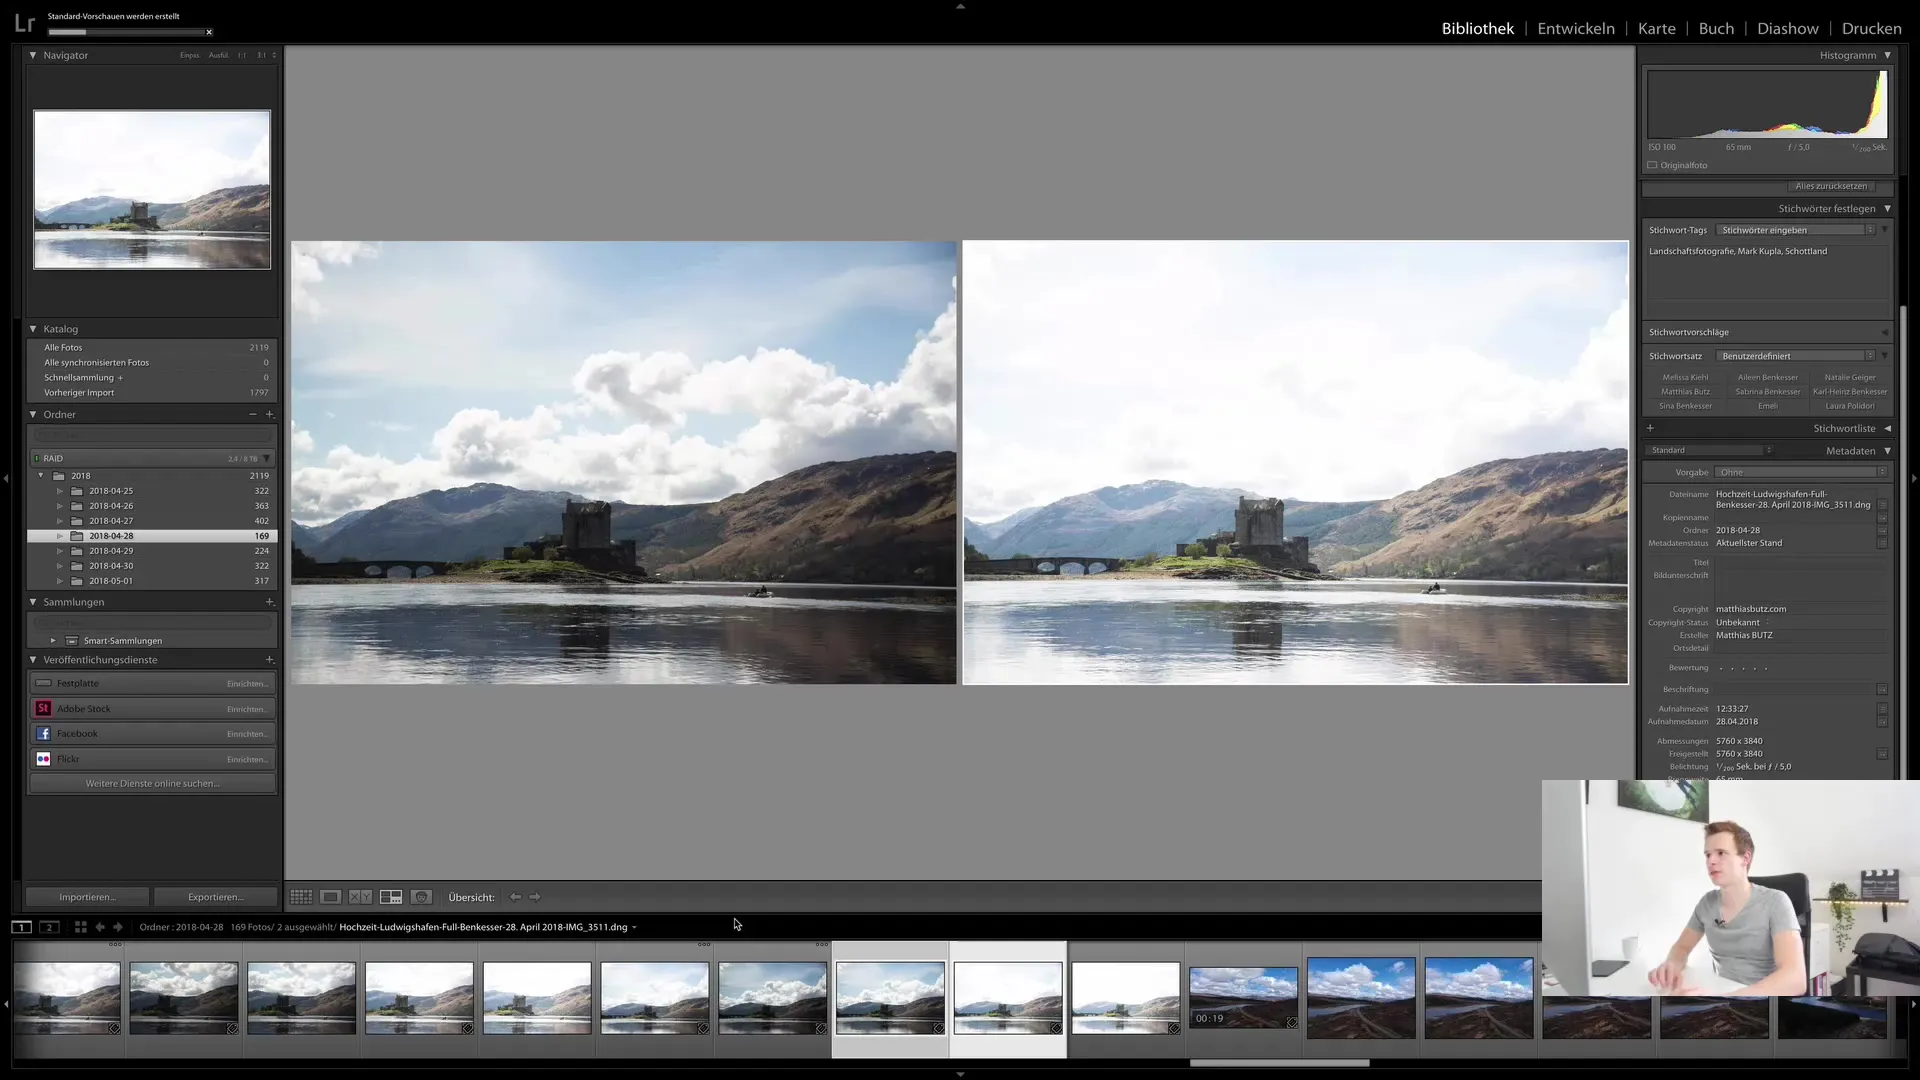Hide the left panel with edge arrow
Viewport: 1920px width, 1080px height.
click(x=6, y=479)
